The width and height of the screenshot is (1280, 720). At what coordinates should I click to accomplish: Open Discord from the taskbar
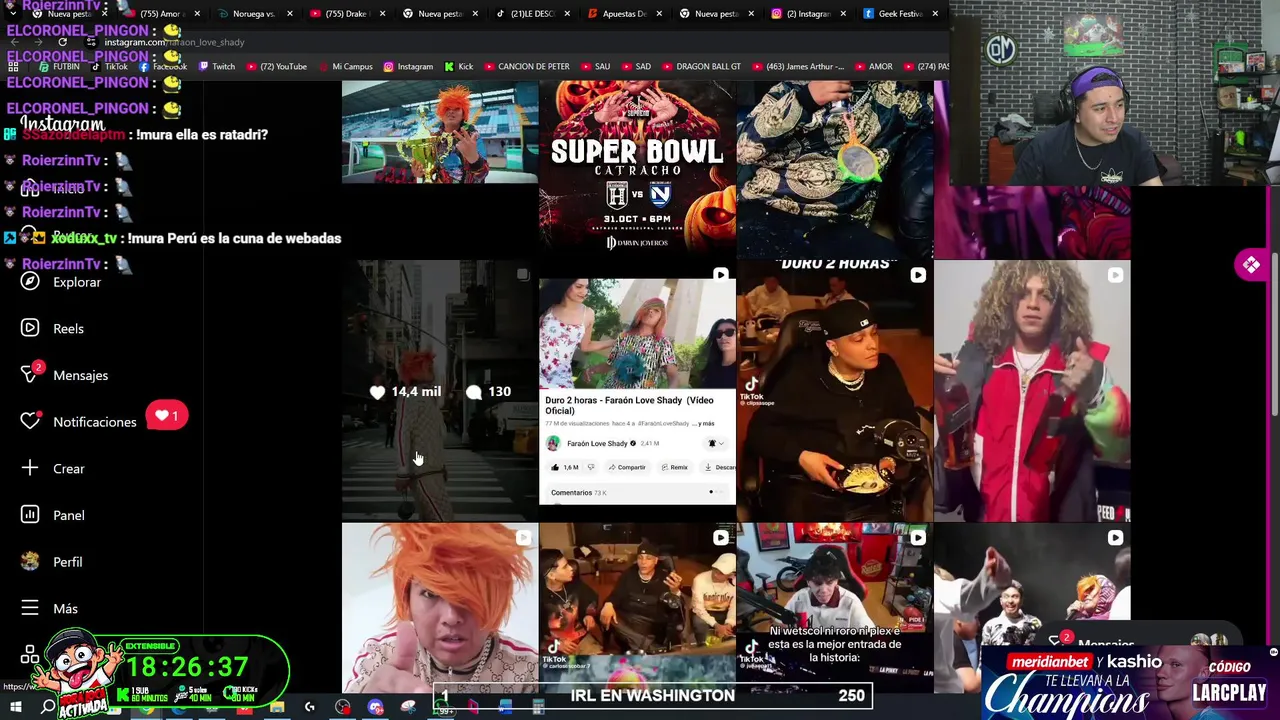(x=375, y=707)
